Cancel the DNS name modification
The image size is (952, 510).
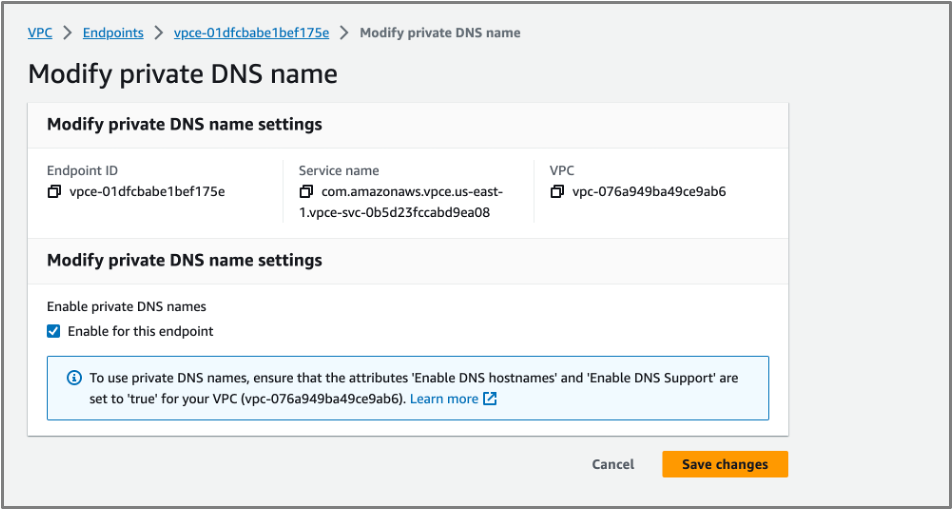[613, 464]
